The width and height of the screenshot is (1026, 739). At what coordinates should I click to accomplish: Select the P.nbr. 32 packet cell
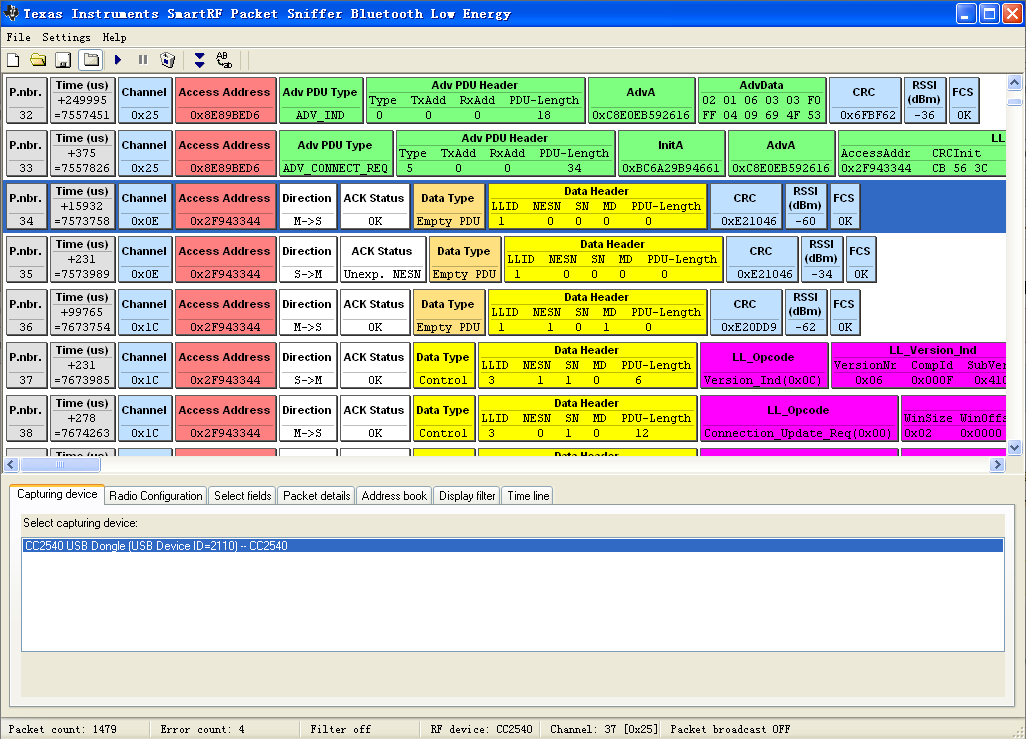click(26, 100)
